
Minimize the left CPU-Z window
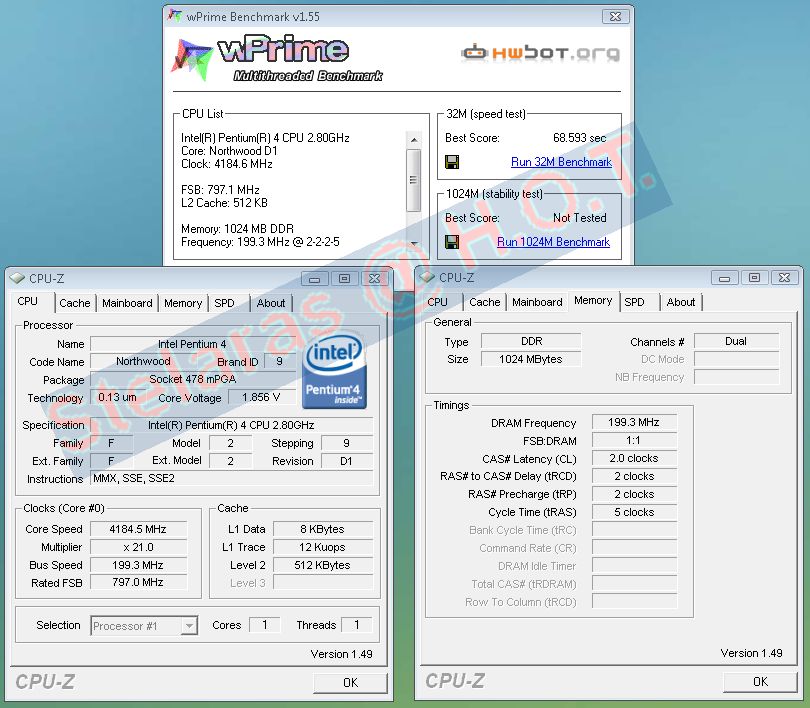coord(315,279)
